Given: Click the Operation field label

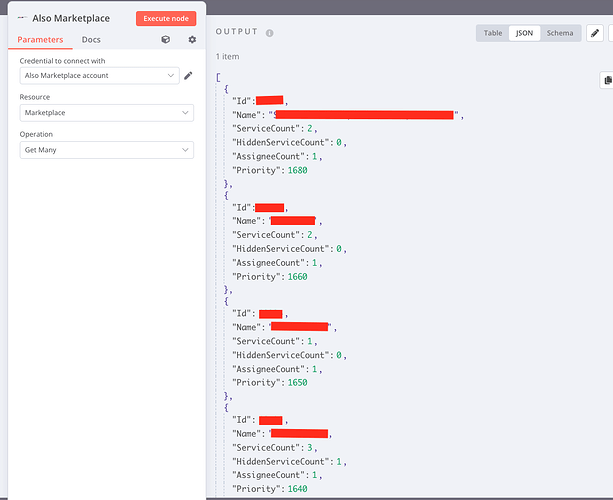Looking at the screenshot, I should (36, 134).
